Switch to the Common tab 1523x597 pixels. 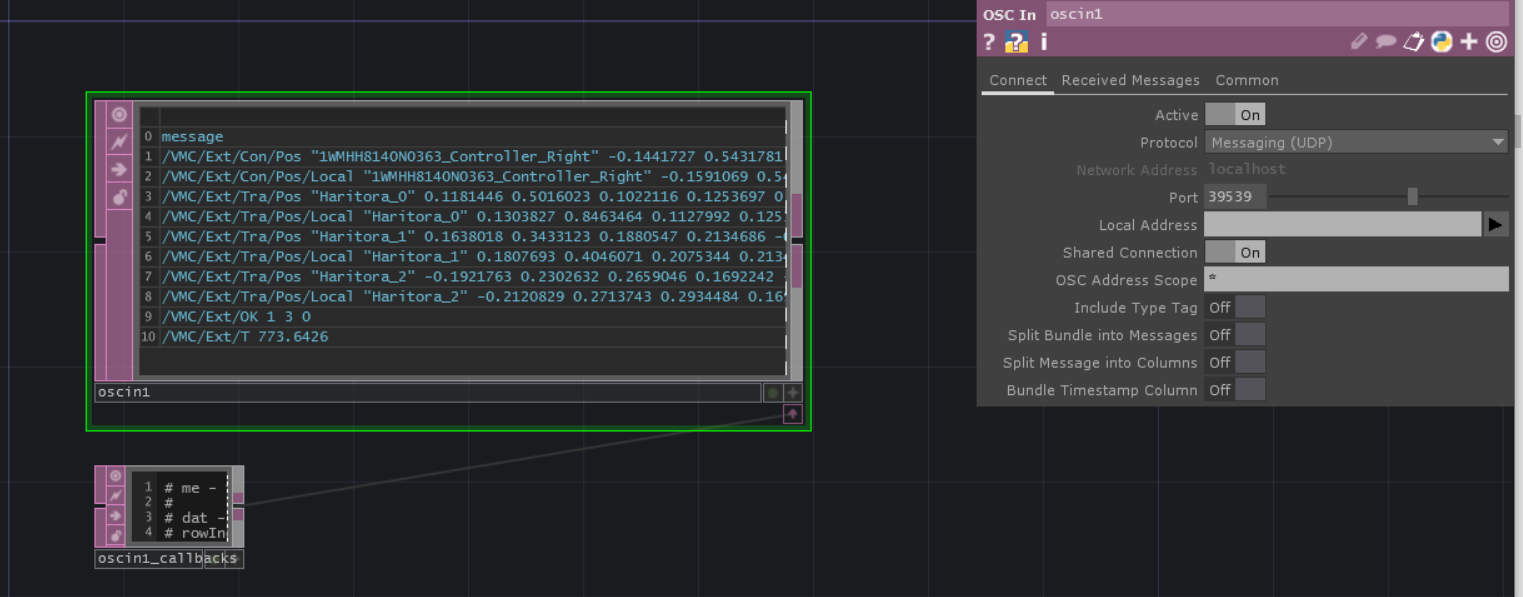(x=1247, y=80)
